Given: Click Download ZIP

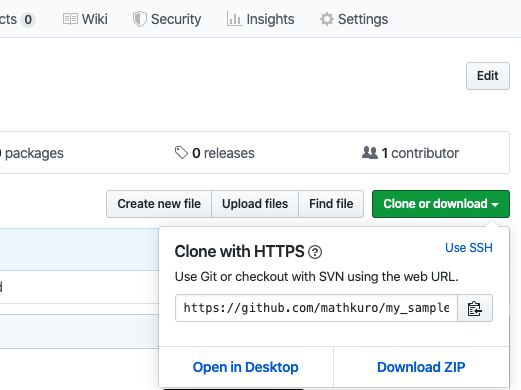Looking at the screenshot, I should click(x=421, y=367).
